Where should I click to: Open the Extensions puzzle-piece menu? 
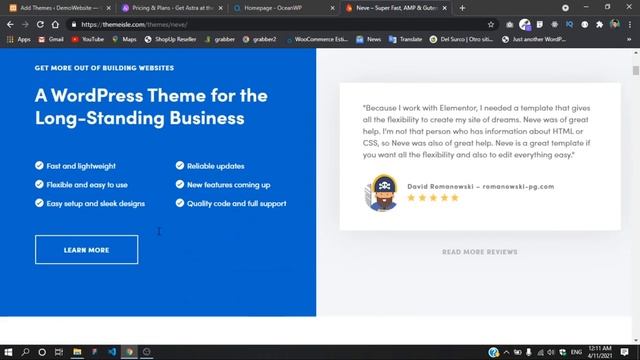click(599, 24)
